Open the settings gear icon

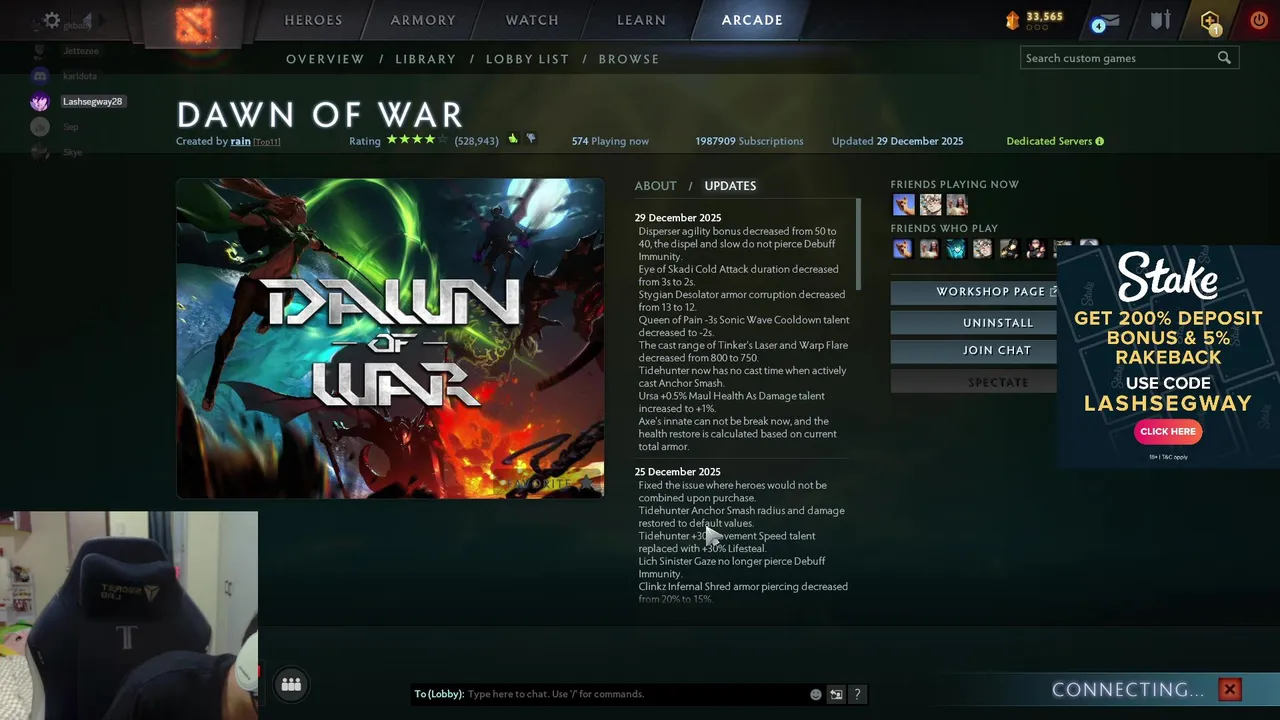[52, 20]
